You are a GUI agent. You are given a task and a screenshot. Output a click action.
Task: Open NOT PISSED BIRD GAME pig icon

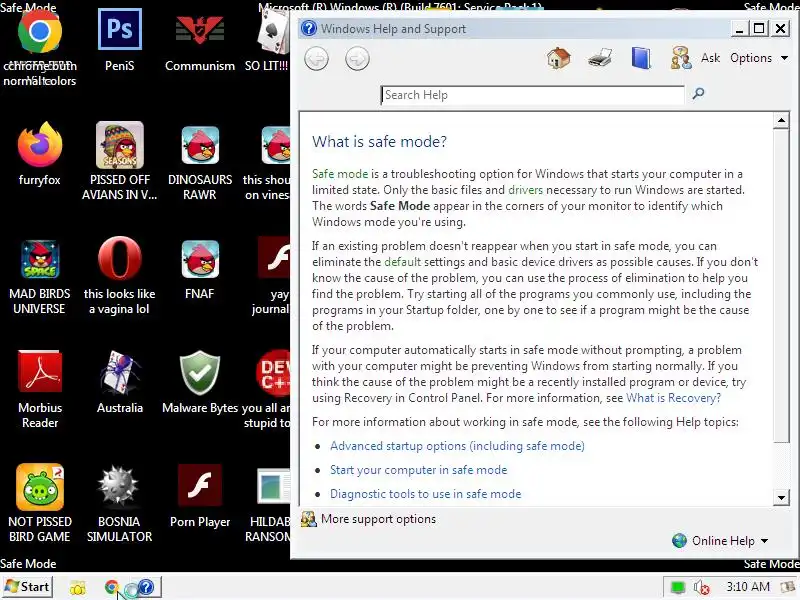pyautogui.click(x=40, y=487)
